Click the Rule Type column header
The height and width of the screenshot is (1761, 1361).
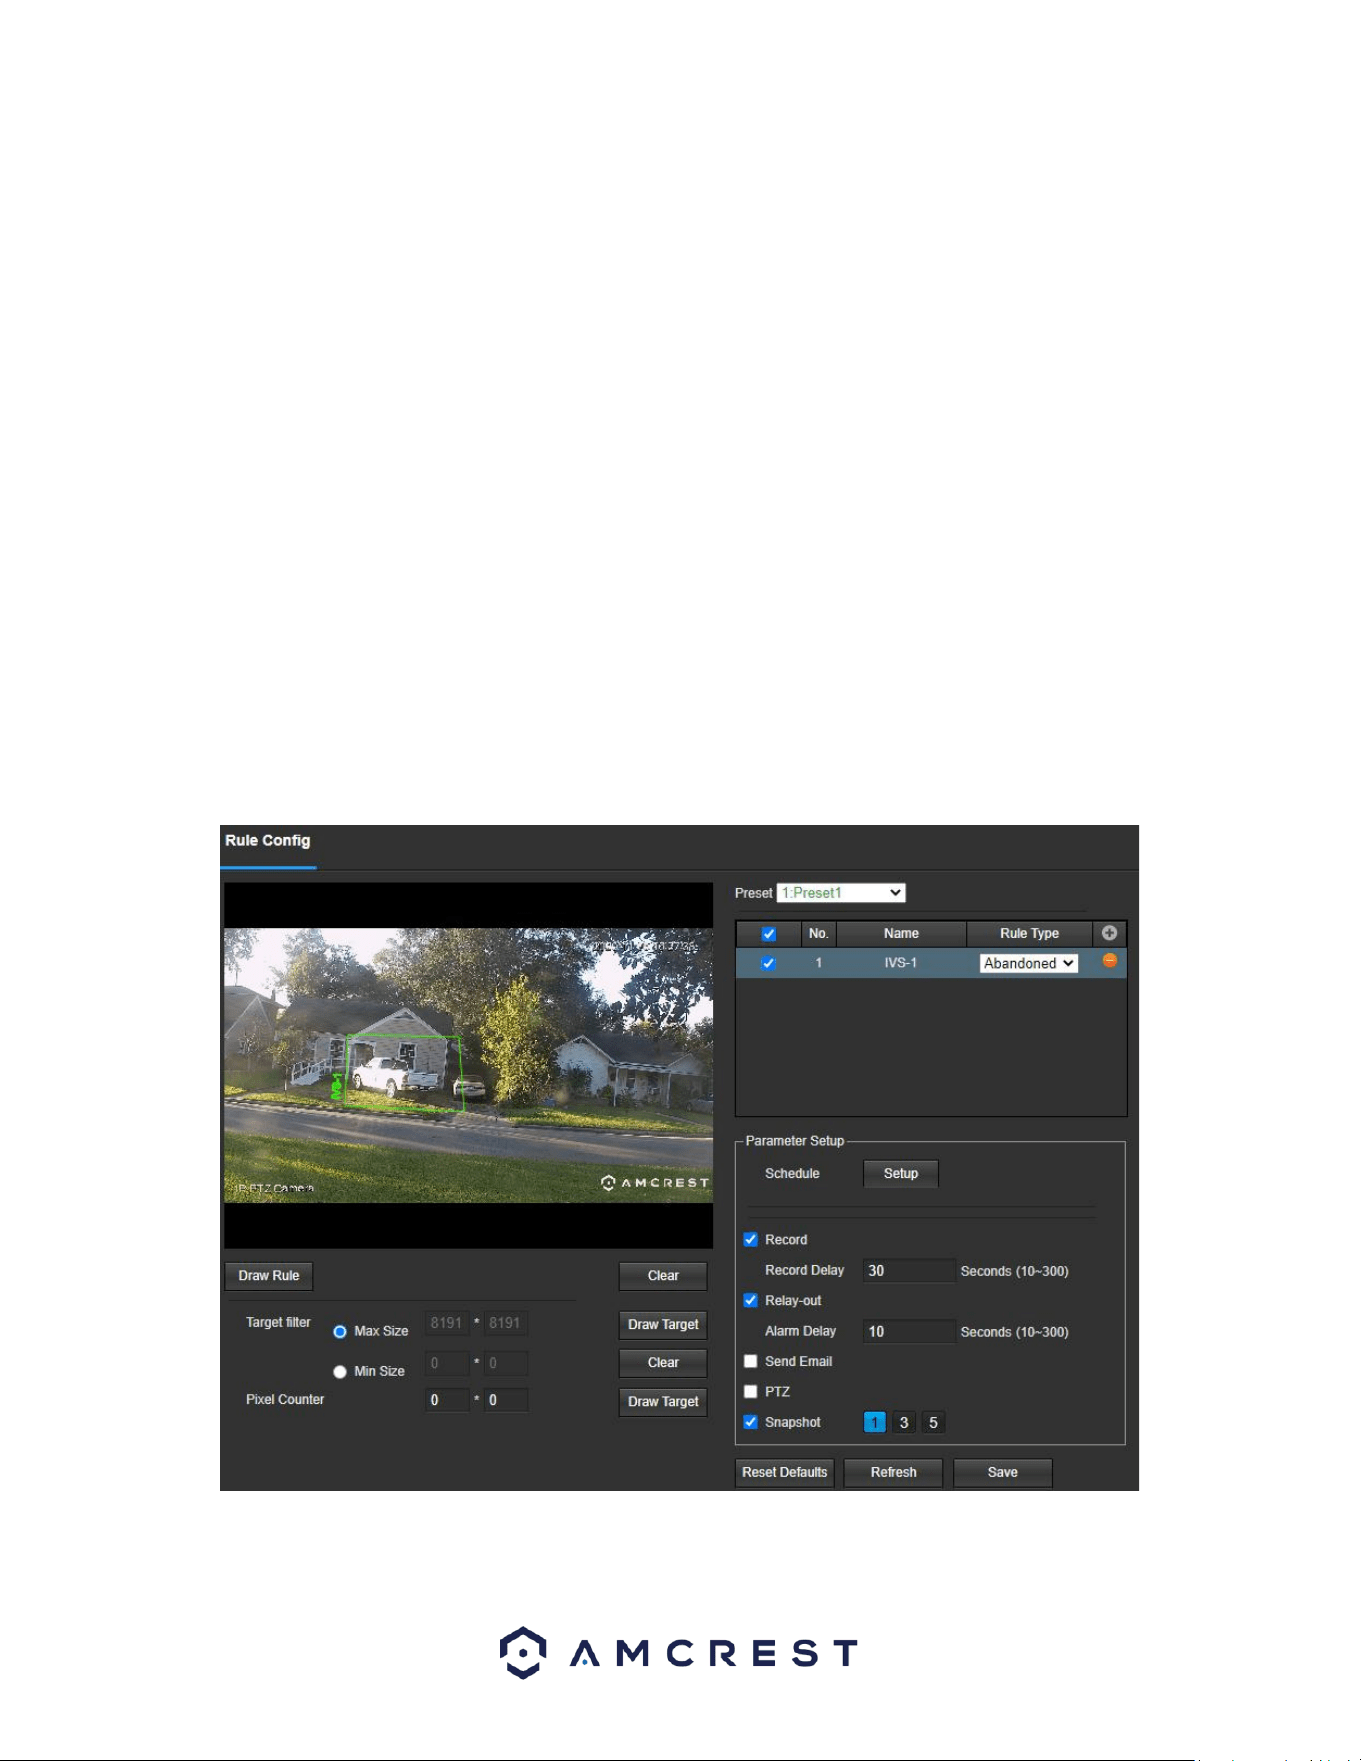click(x=1029, y=933)
